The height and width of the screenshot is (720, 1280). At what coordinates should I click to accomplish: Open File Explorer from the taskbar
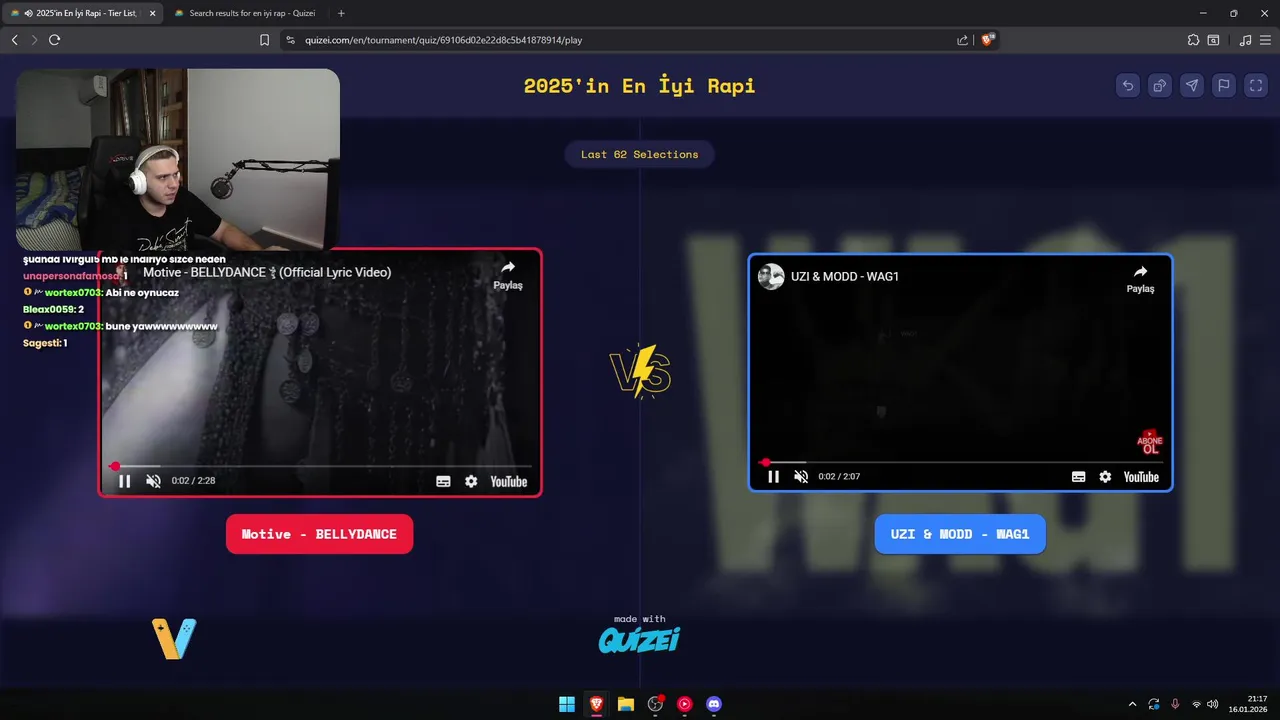626,704
